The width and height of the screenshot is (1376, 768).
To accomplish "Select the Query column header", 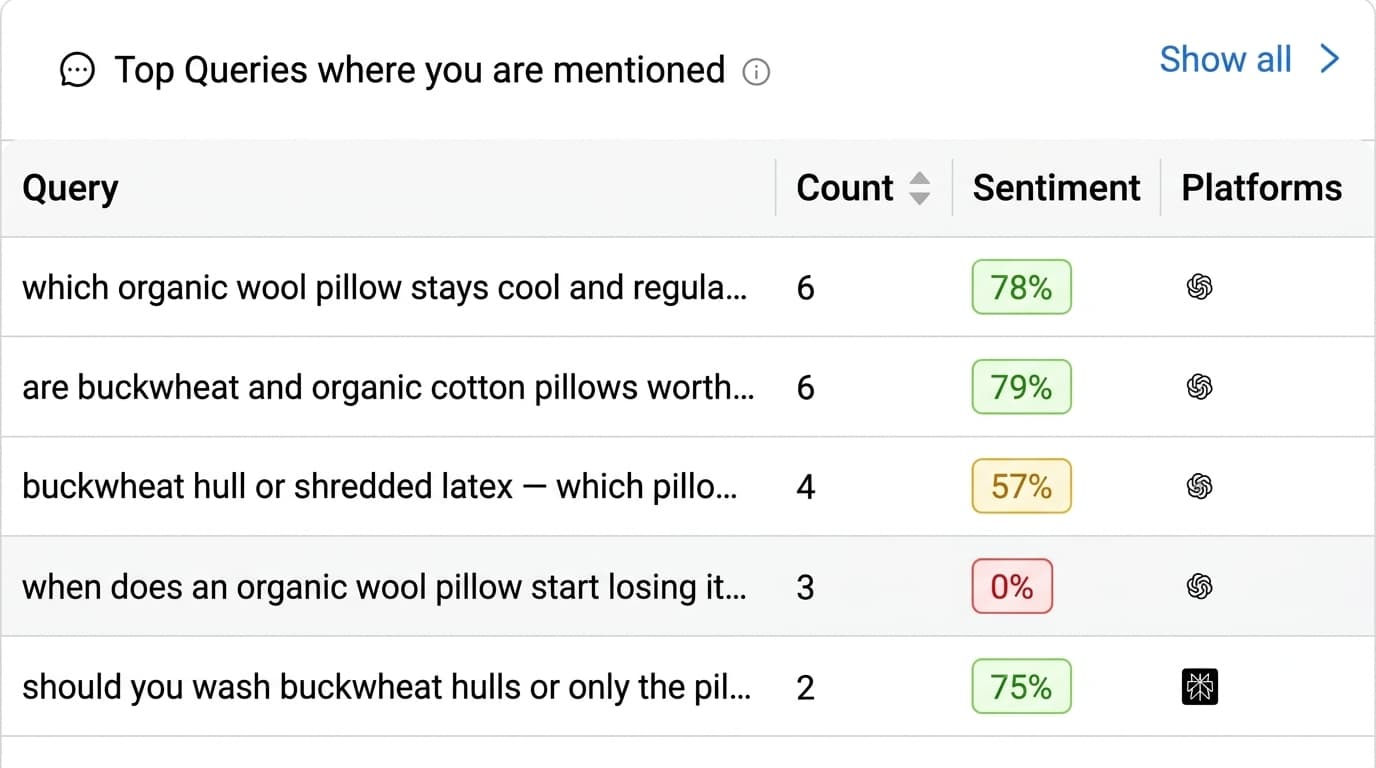I will point(70,188).
